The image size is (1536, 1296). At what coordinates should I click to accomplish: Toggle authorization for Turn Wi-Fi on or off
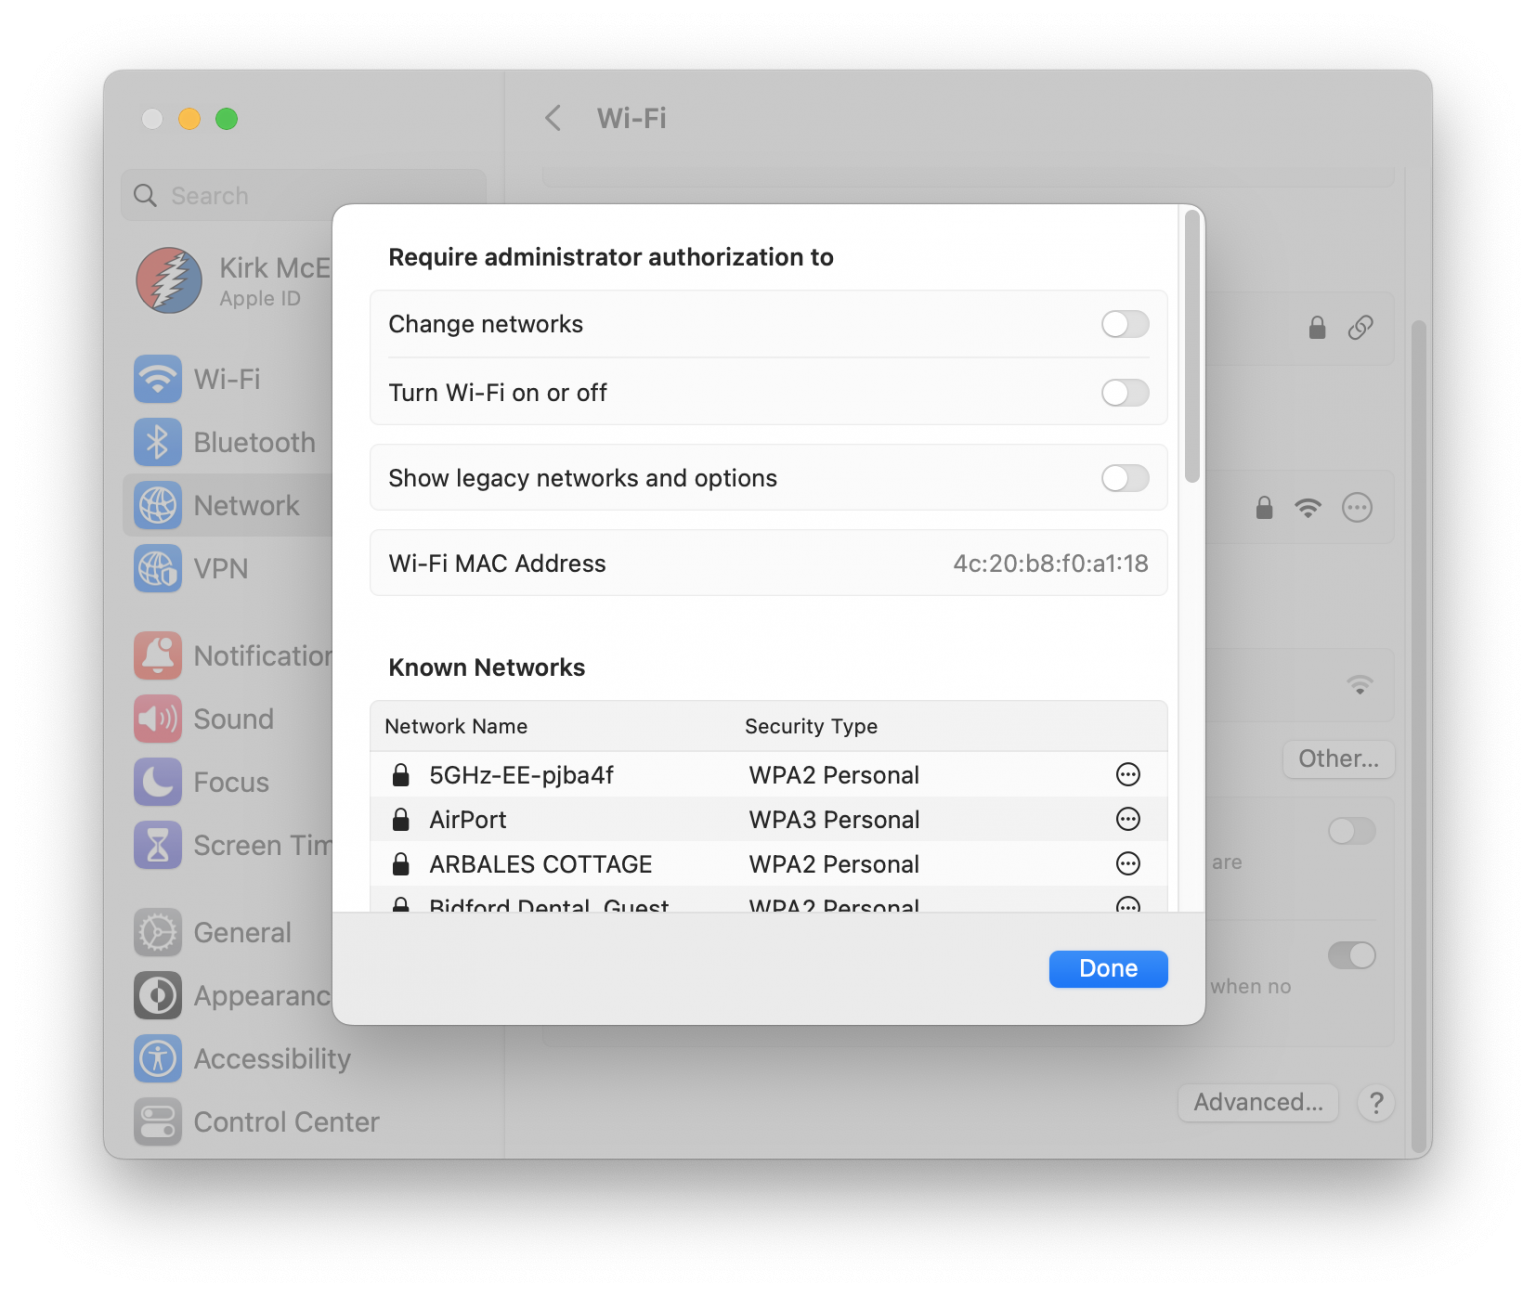tap(1124, 393)
